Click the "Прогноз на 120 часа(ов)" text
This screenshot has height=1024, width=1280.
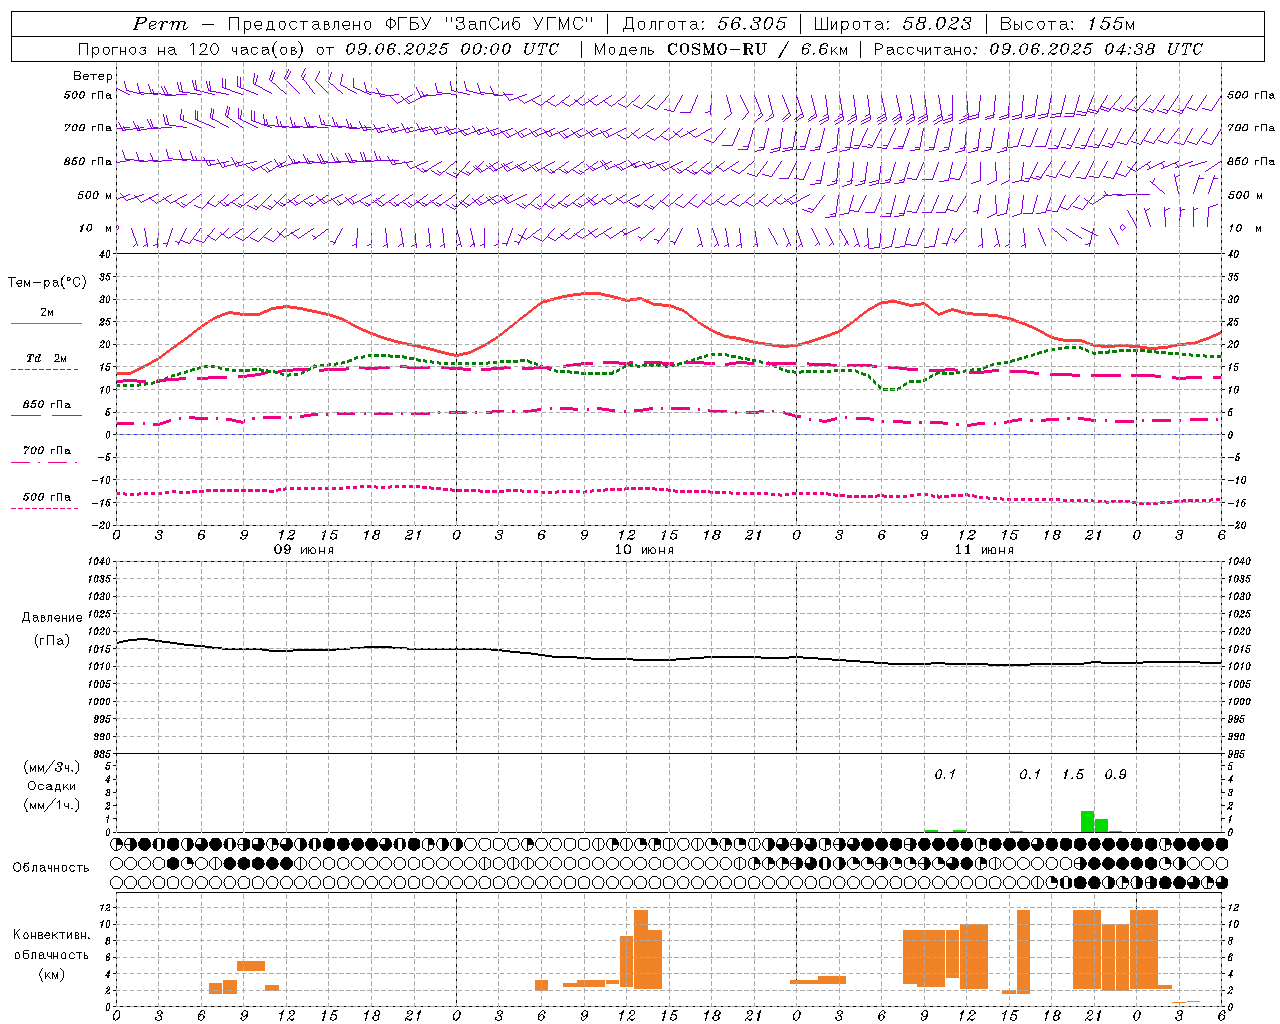tap(193, 49)
